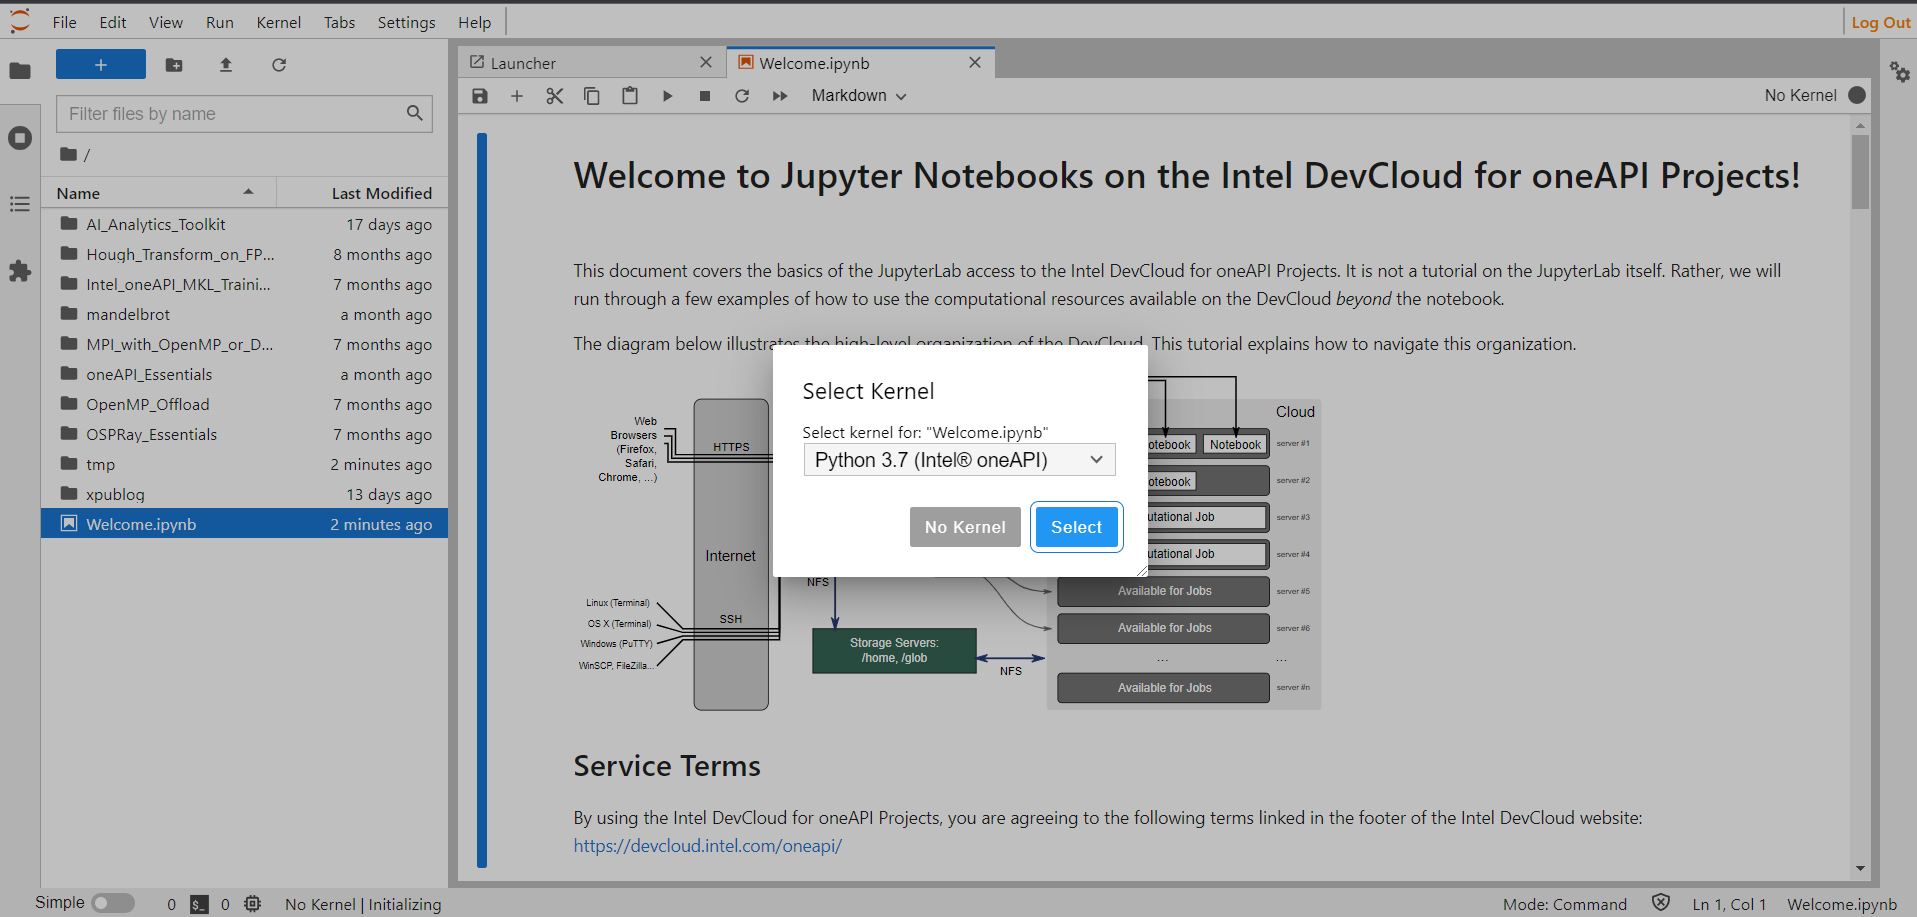Open Running Terminals and Kernels panel

point(20,138)
